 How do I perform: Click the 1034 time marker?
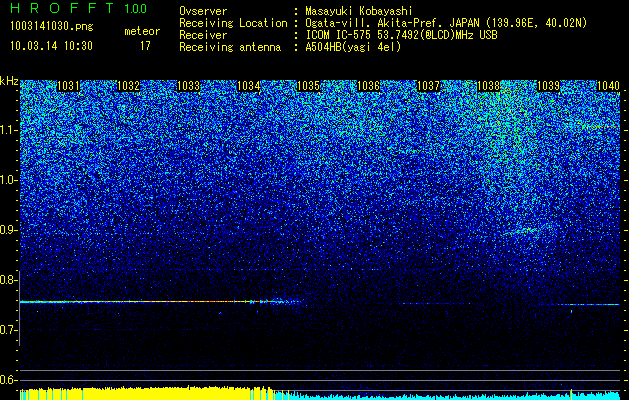(248, 86)
